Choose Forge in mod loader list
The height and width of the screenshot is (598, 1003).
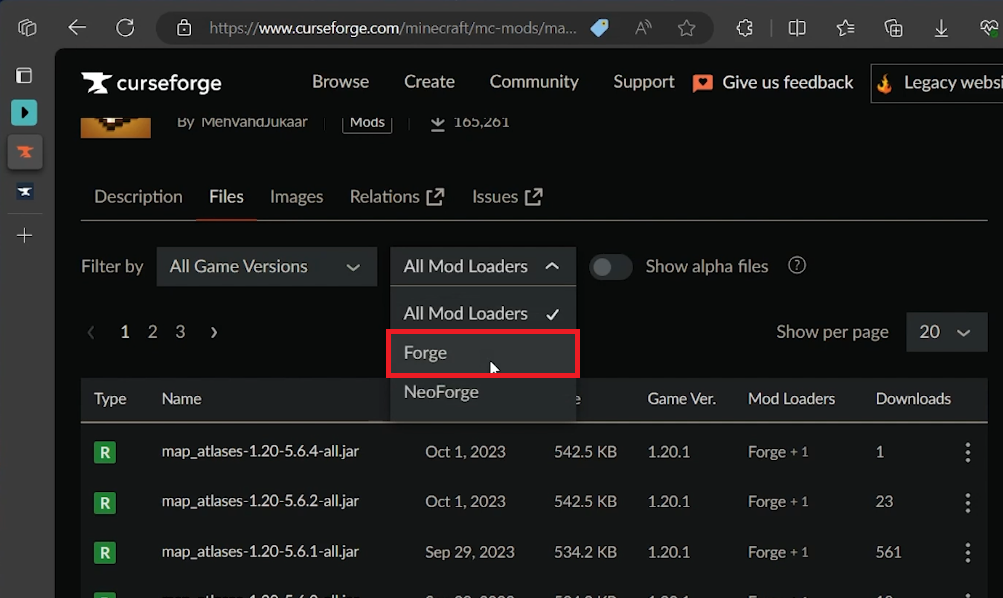click(483, 353)
